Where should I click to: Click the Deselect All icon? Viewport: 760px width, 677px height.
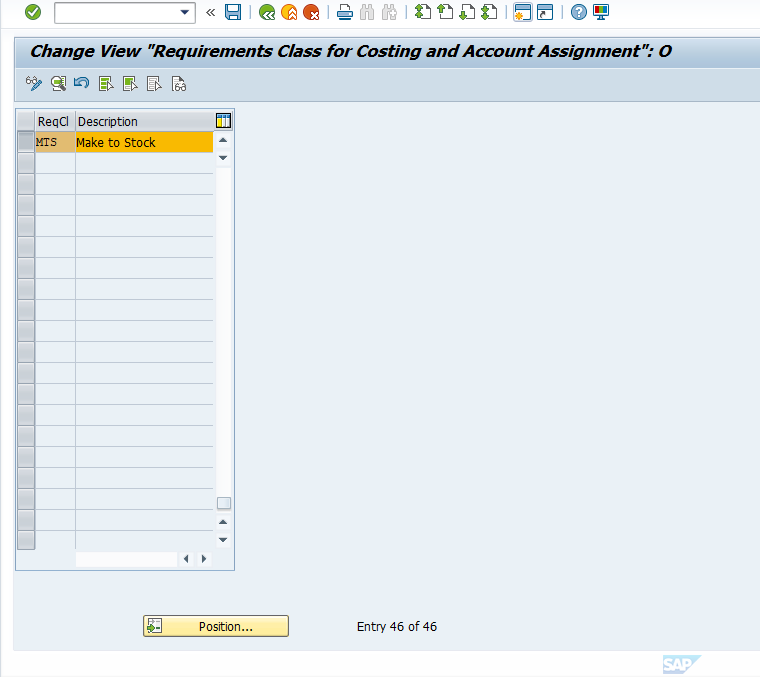coord(154,84)
